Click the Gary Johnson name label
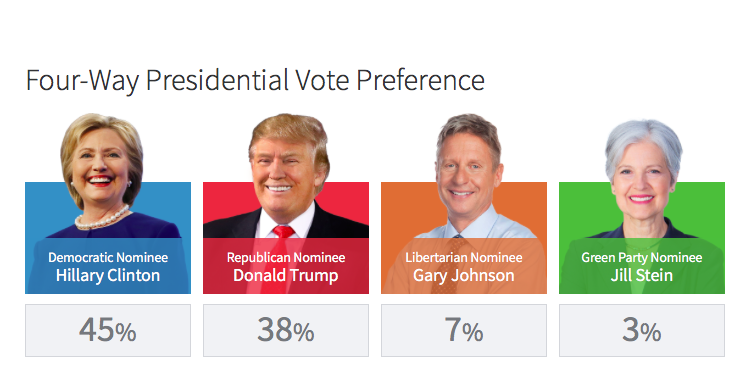The image size is (752, 374). [464, 276]
